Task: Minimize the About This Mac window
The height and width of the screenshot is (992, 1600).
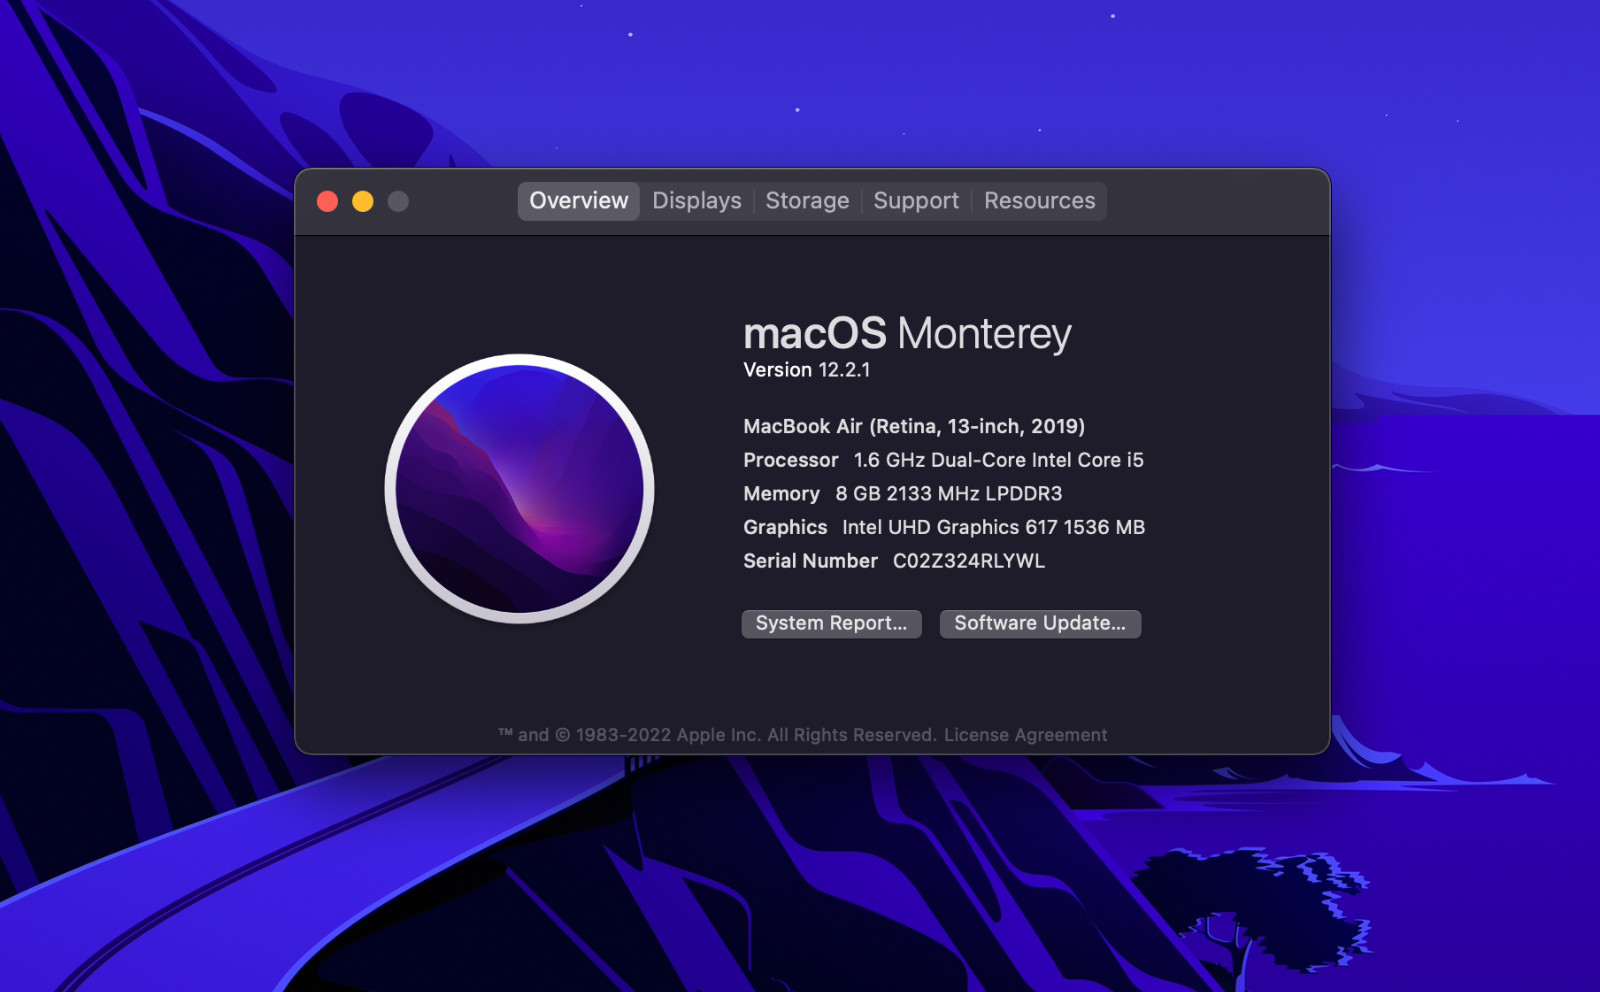Action: pos(363,201)
